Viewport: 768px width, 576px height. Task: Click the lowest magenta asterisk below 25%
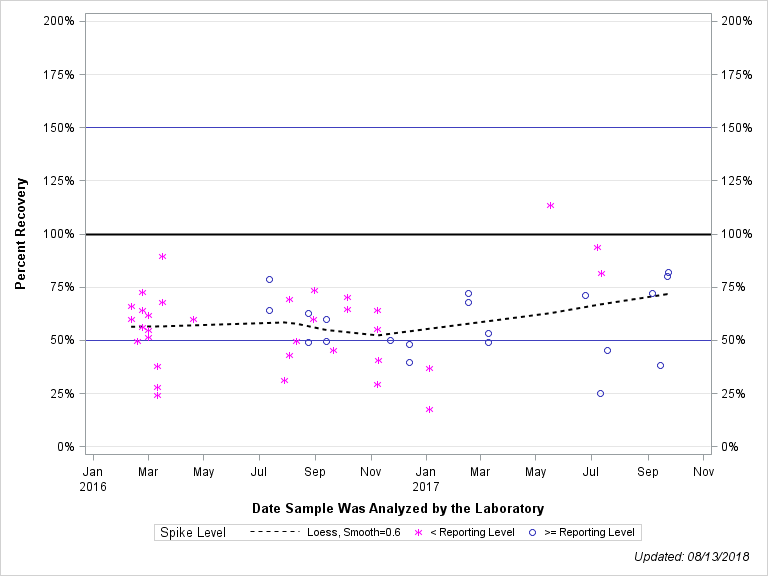point(430,409)
